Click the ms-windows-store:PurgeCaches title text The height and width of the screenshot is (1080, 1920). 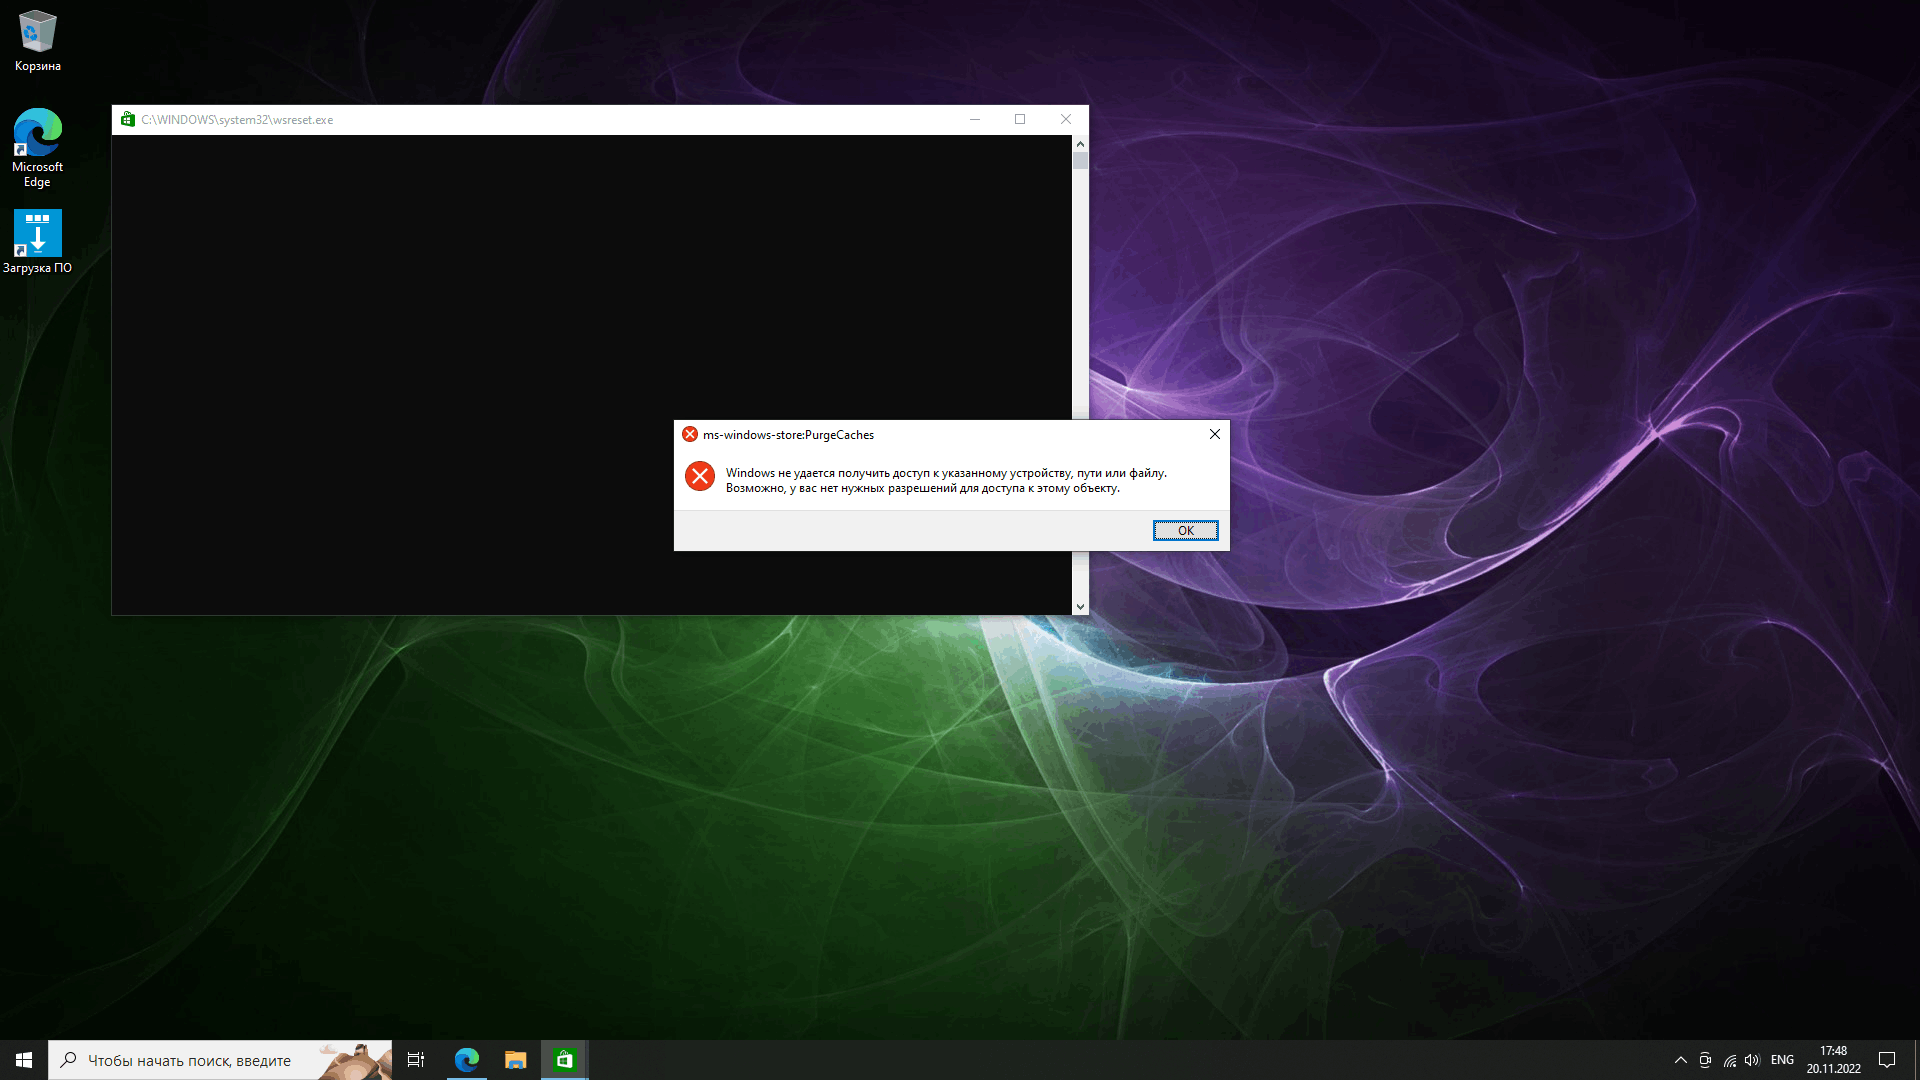click(788, 435)
